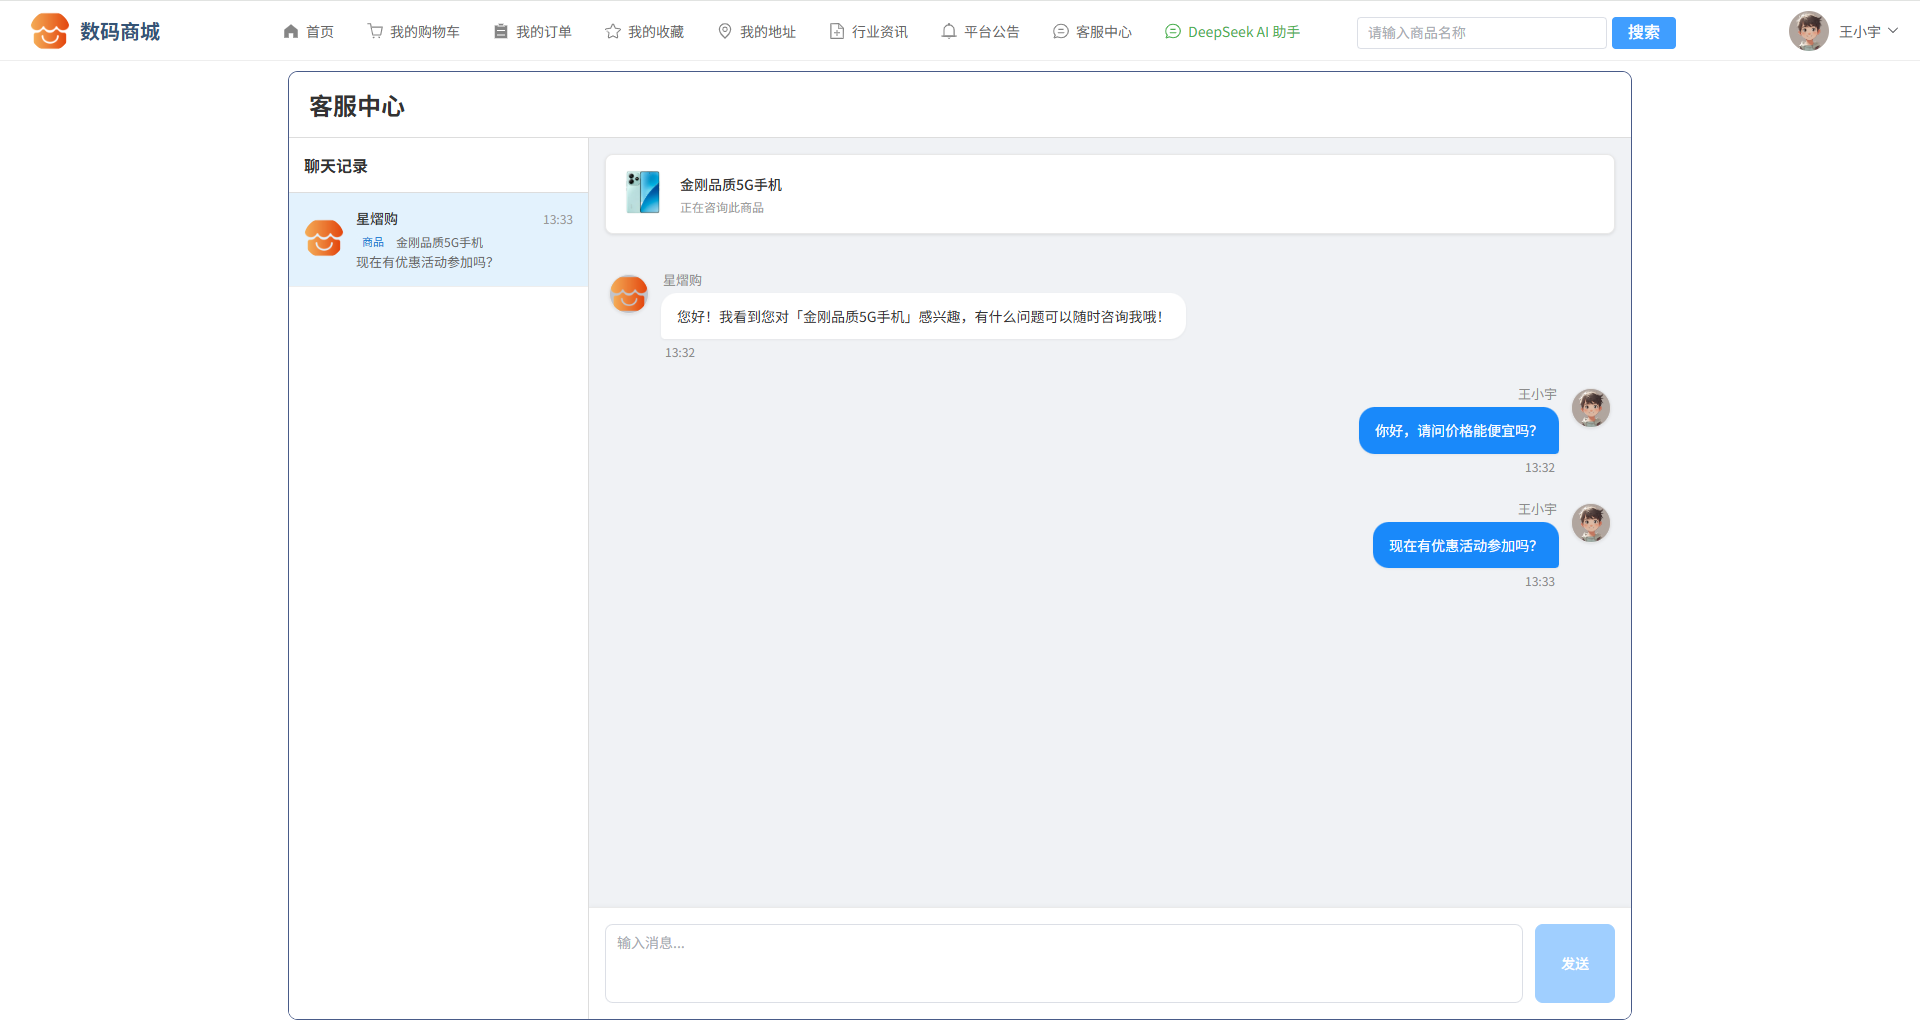Expand the 王小宇 user dropdown arrow

[1893, 31]
